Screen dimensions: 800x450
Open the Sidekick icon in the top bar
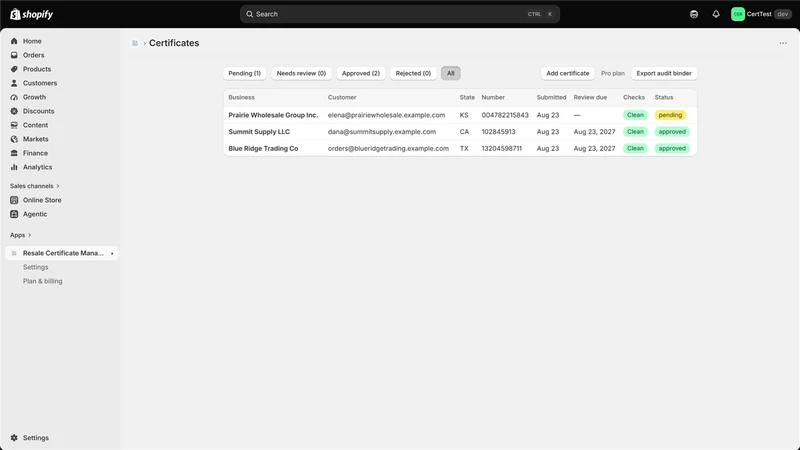tap(694, 14)
